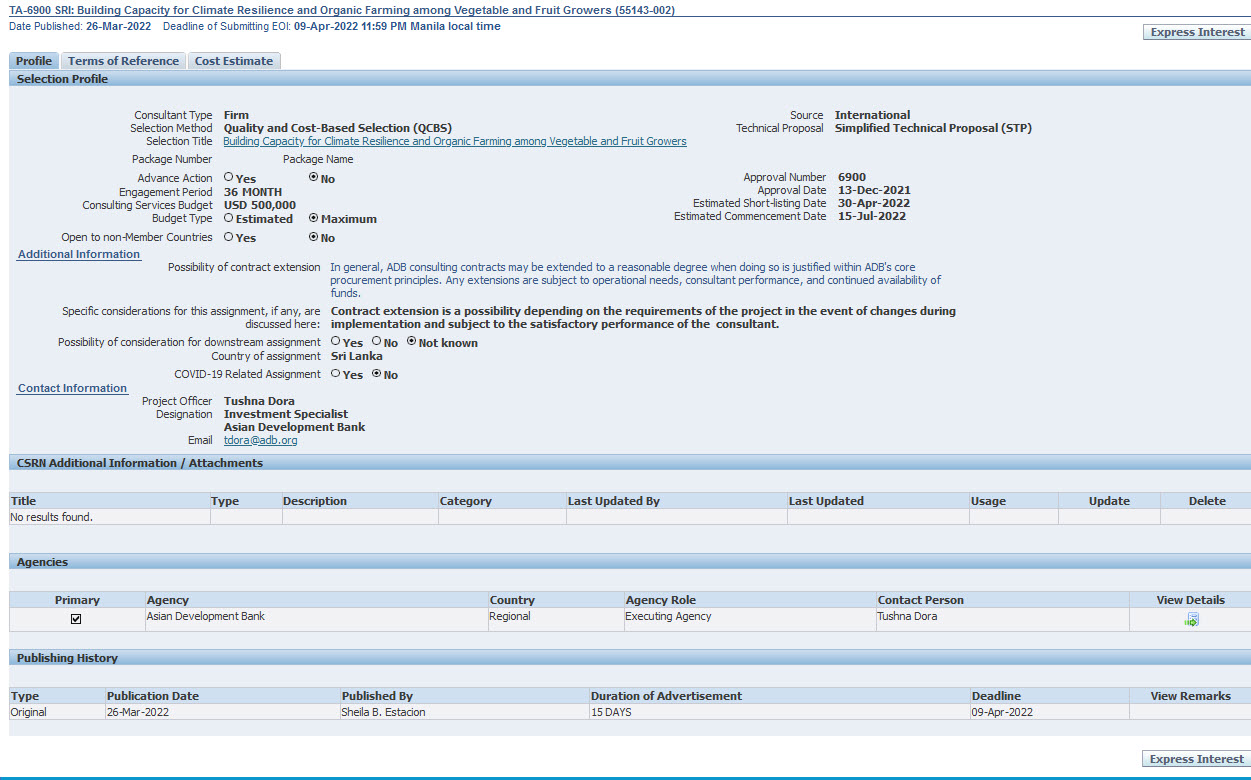Click the Contact Information section heading
Screen dimensions: 1251x780
coord(73,388)
